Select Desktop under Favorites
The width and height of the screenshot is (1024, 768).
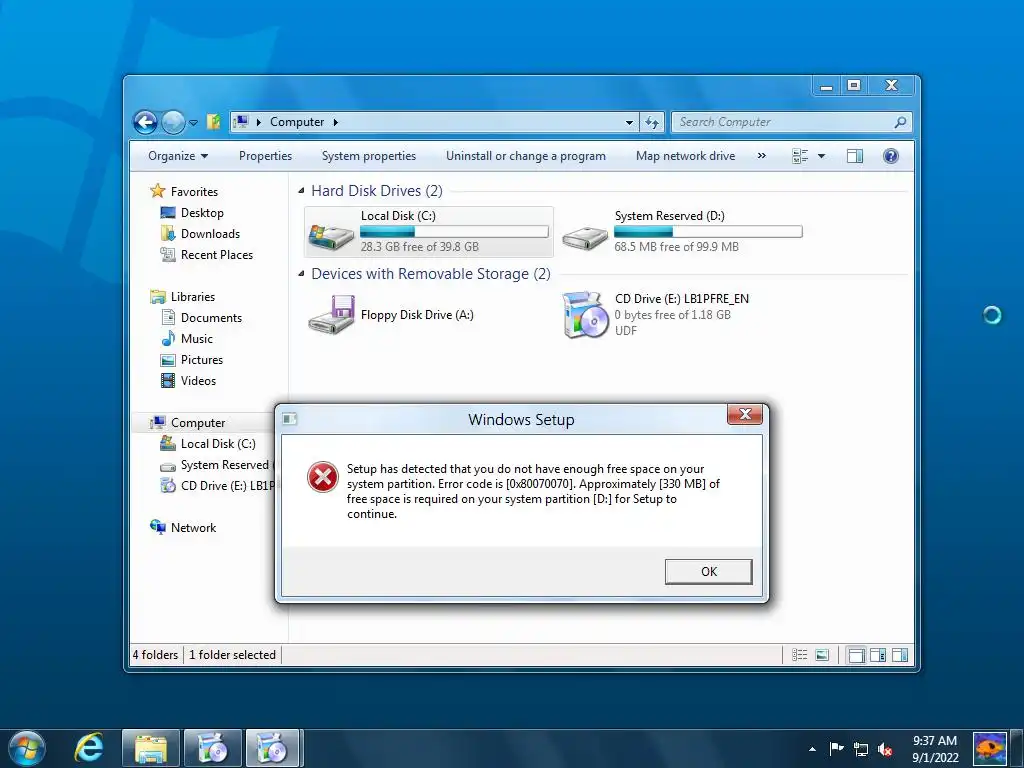pyautogui.click(x=202, y=213)
